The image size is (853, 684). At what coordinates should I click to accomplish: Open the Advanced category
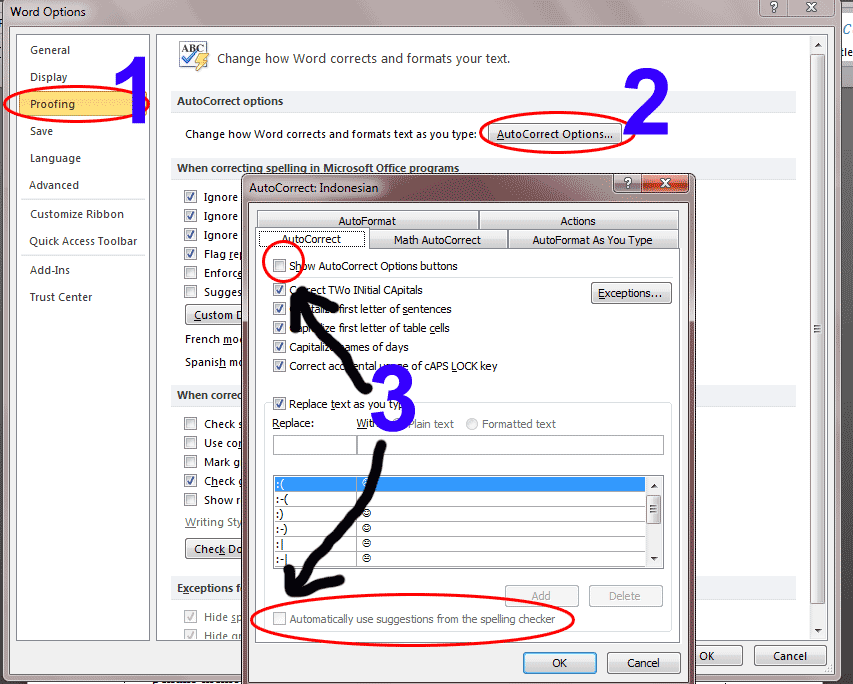[x=54, y=185]
